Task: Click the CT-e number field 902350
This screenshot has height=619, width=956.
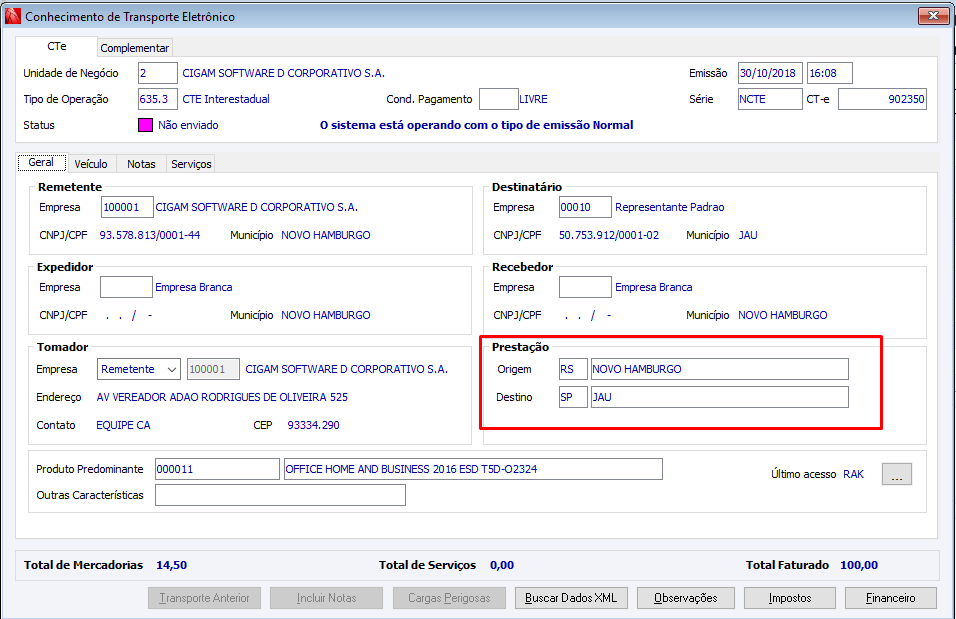Action: (882, 99)
